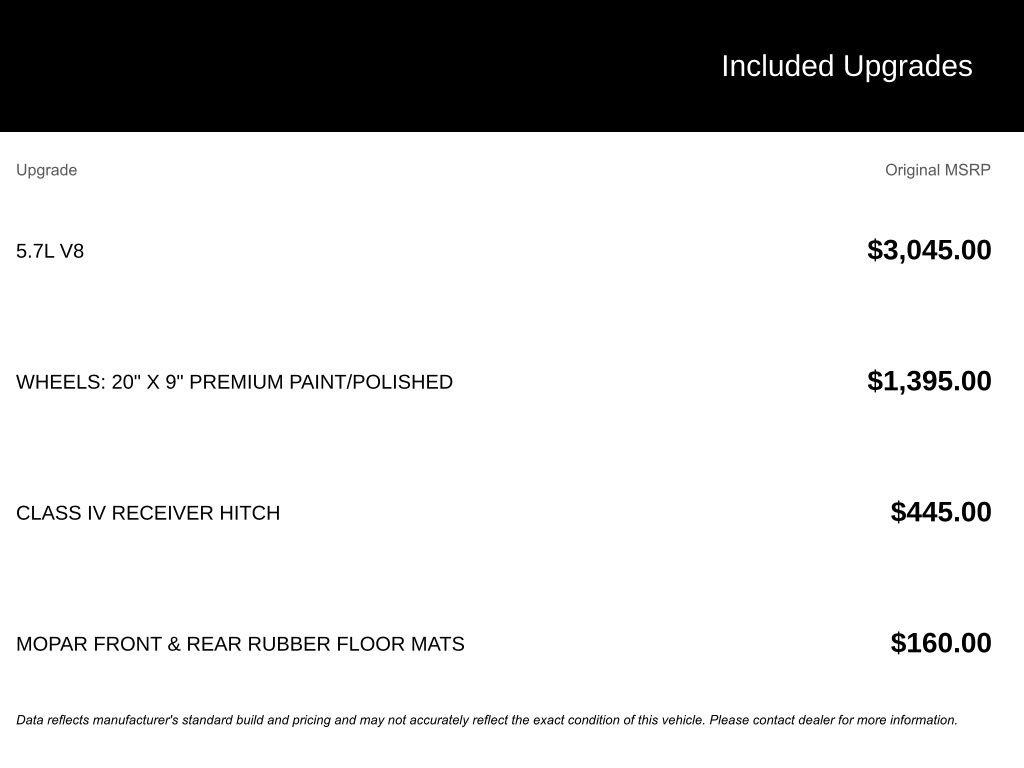The width and height of the screenshot is (1024, 768).
Task: Click the RECEIVER HITCH text
Action: pyautogui.click(x=196, y=513)
